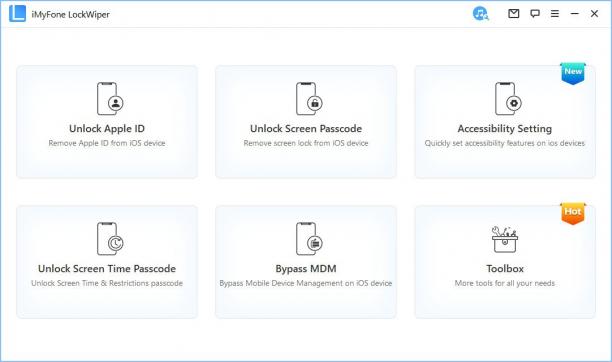Choose the Accessibility Setting label
The width and height of the screenshot is (612, 362).
[x=505, y=128]
